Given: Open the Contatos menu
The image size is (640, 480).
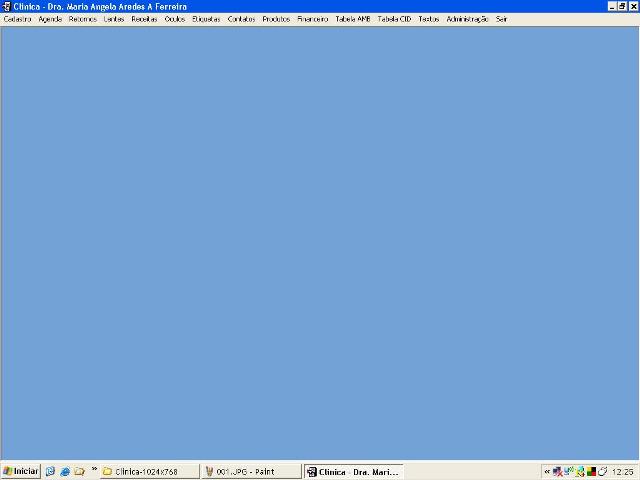Looking at the screenshot, I should [241, 19].
